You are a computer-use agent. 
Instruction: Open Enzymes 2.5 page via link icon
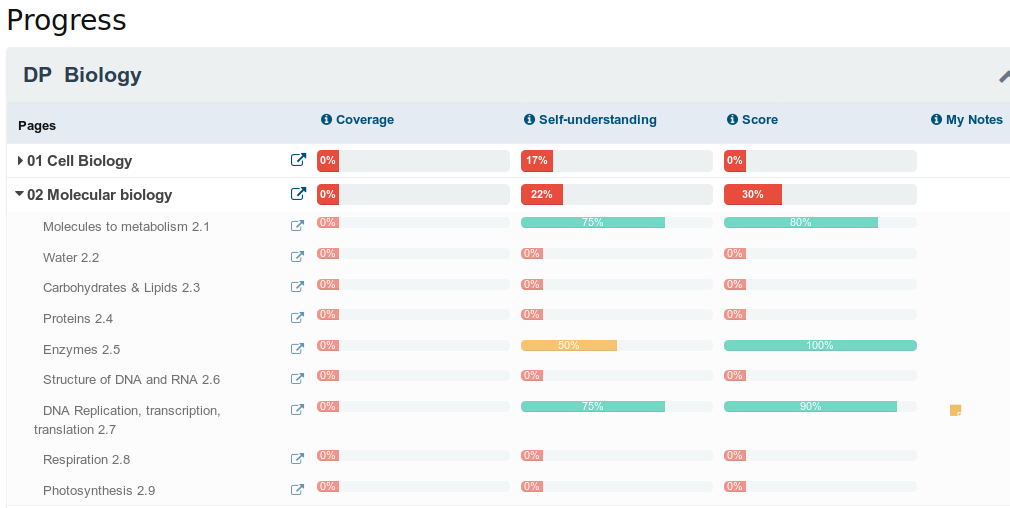297,349
